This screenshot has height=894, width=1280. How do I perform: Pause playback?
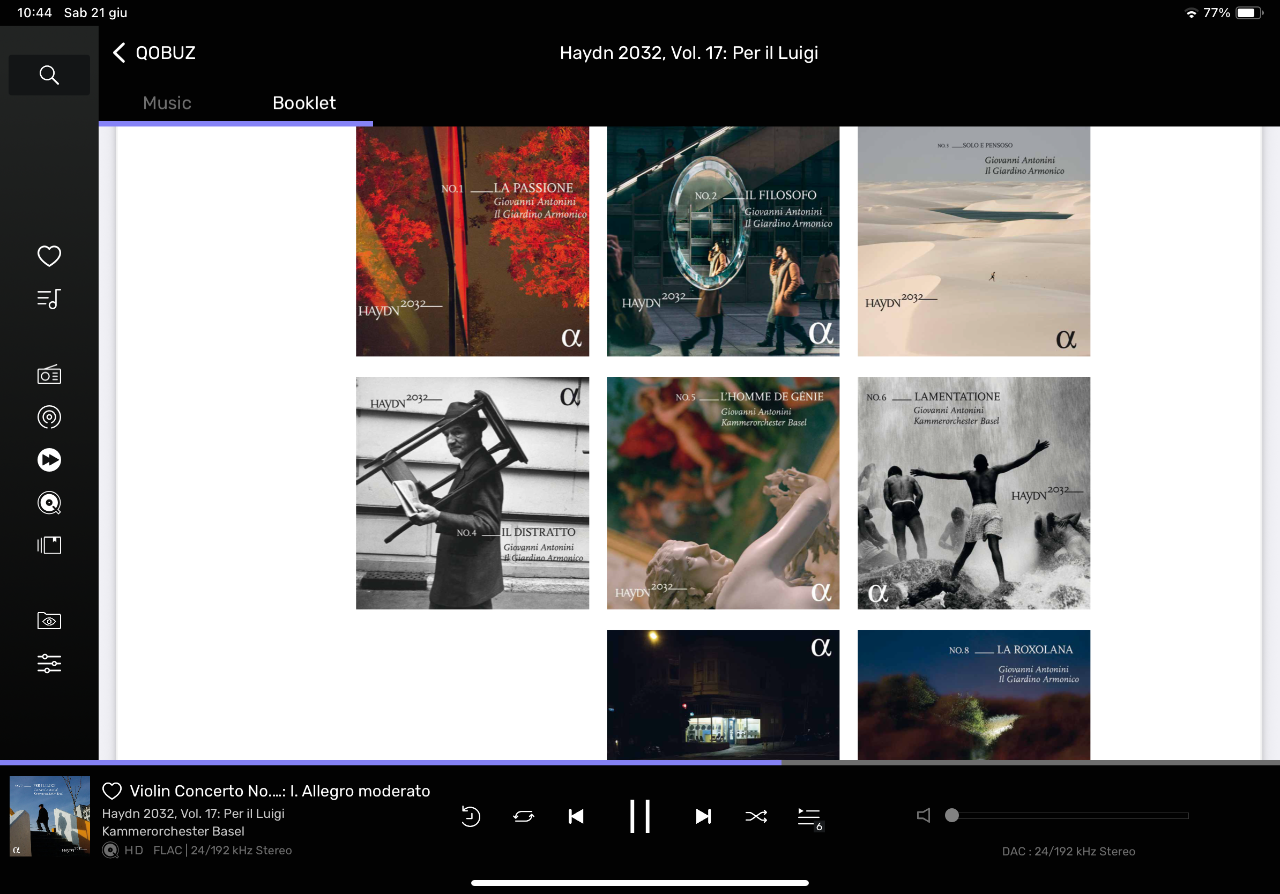(x=640, y=816)
